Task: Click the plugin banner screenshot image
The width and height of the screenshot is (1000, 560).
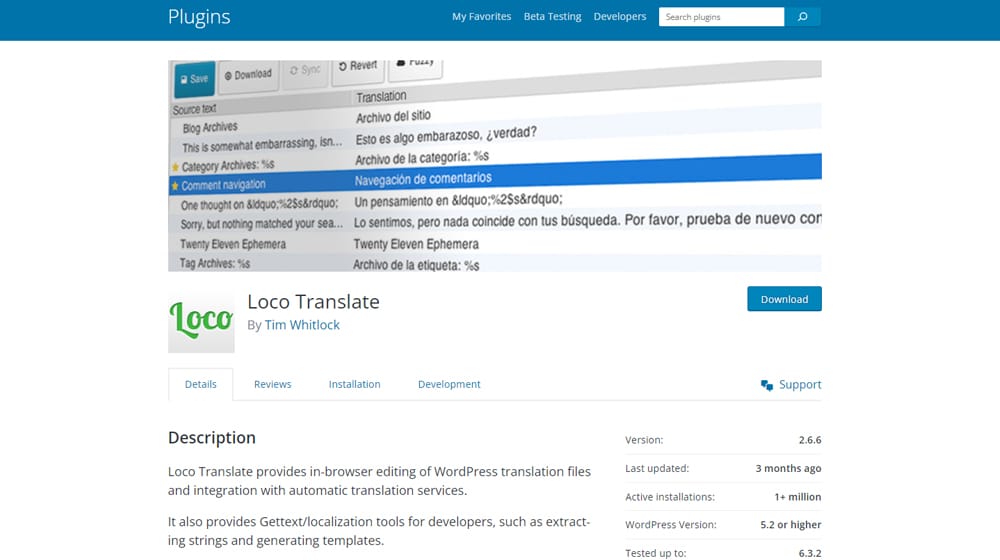Action: click(x=495, y=166)
